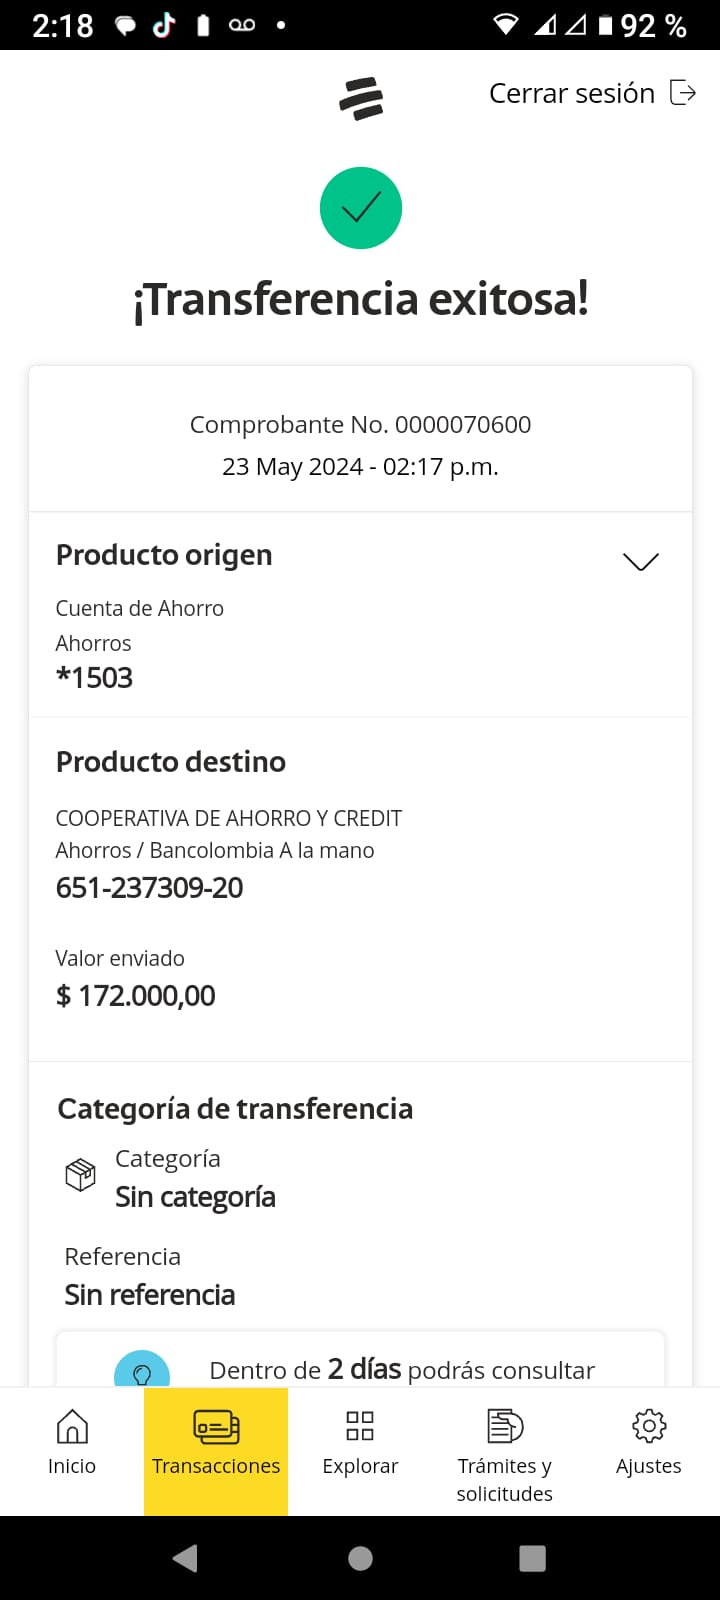
Task: Tap destination account number 651-237309-20
Action: point(150,888)
